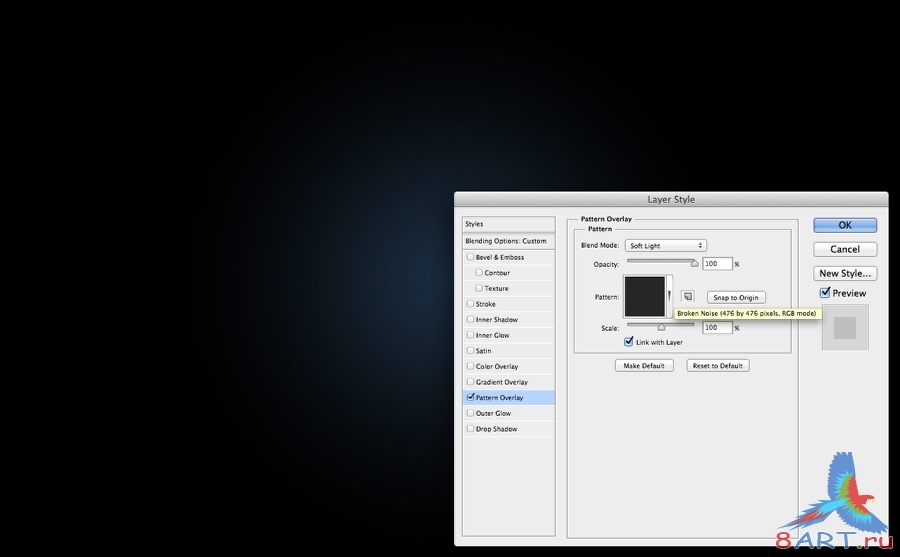This screenshot has width=900, height=557.
Task: Click the Opacity value field
Action: [717, 264]
